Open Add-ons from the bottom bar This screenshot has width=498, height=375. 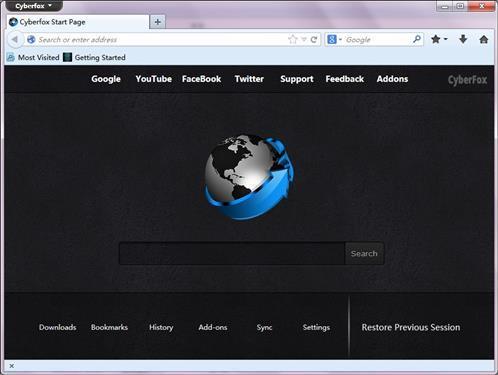213,327
